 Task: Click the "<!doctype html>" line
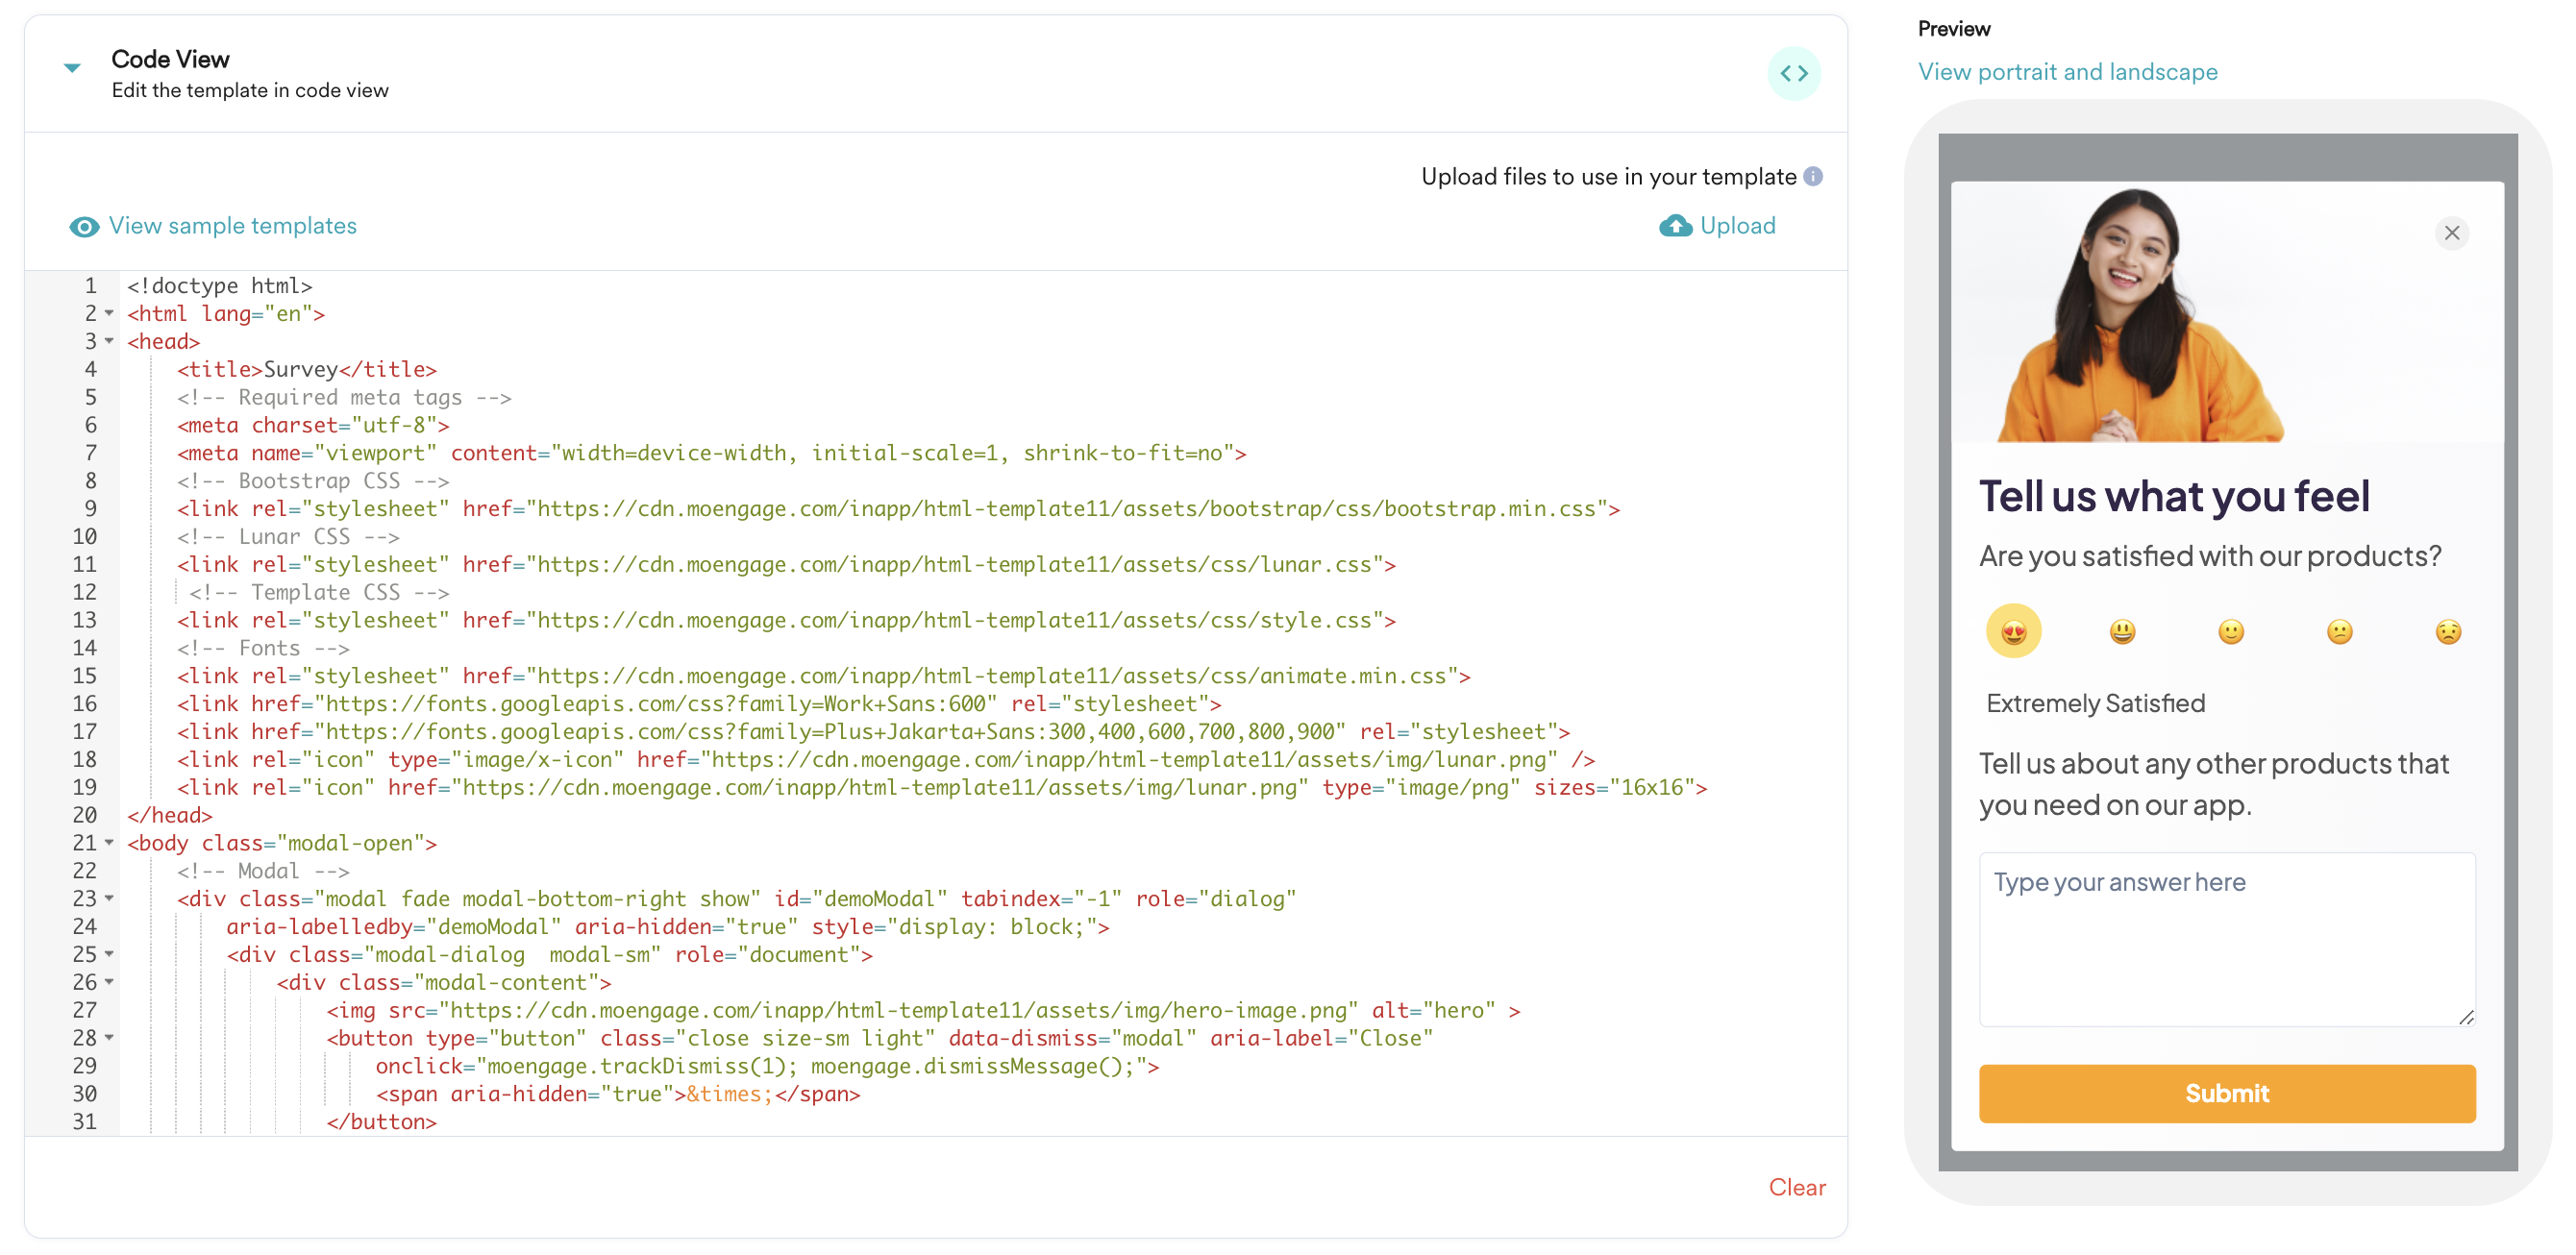tap(220, 286)
